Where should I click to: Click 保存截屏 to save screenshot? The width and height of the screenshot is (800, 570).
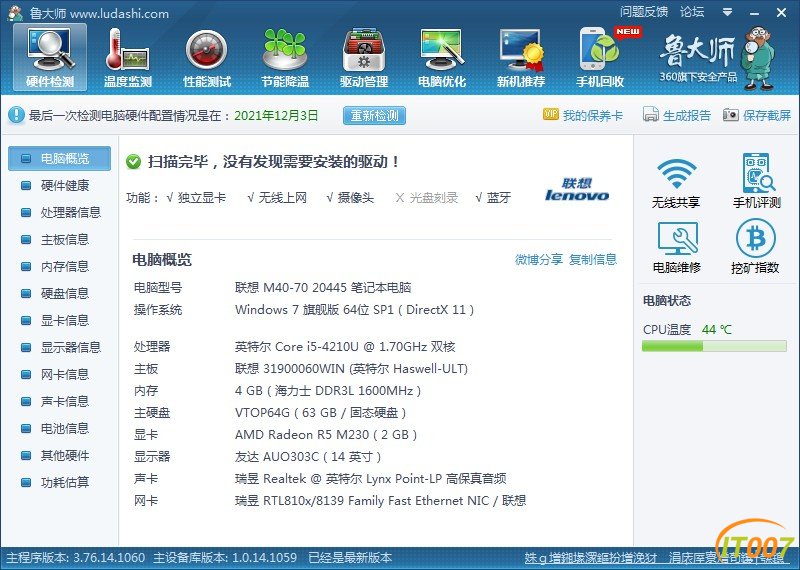tap(757, 115)
